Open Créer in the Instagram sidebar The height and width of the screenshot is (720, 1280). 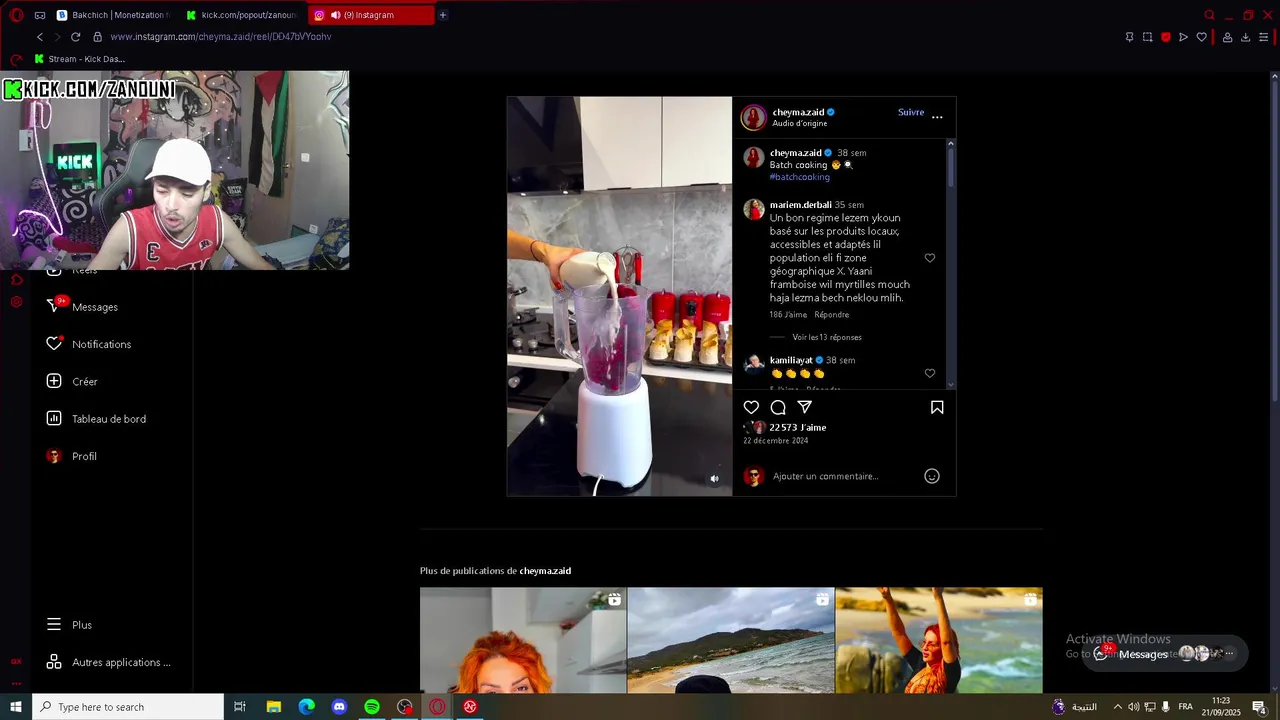[72, 381]
